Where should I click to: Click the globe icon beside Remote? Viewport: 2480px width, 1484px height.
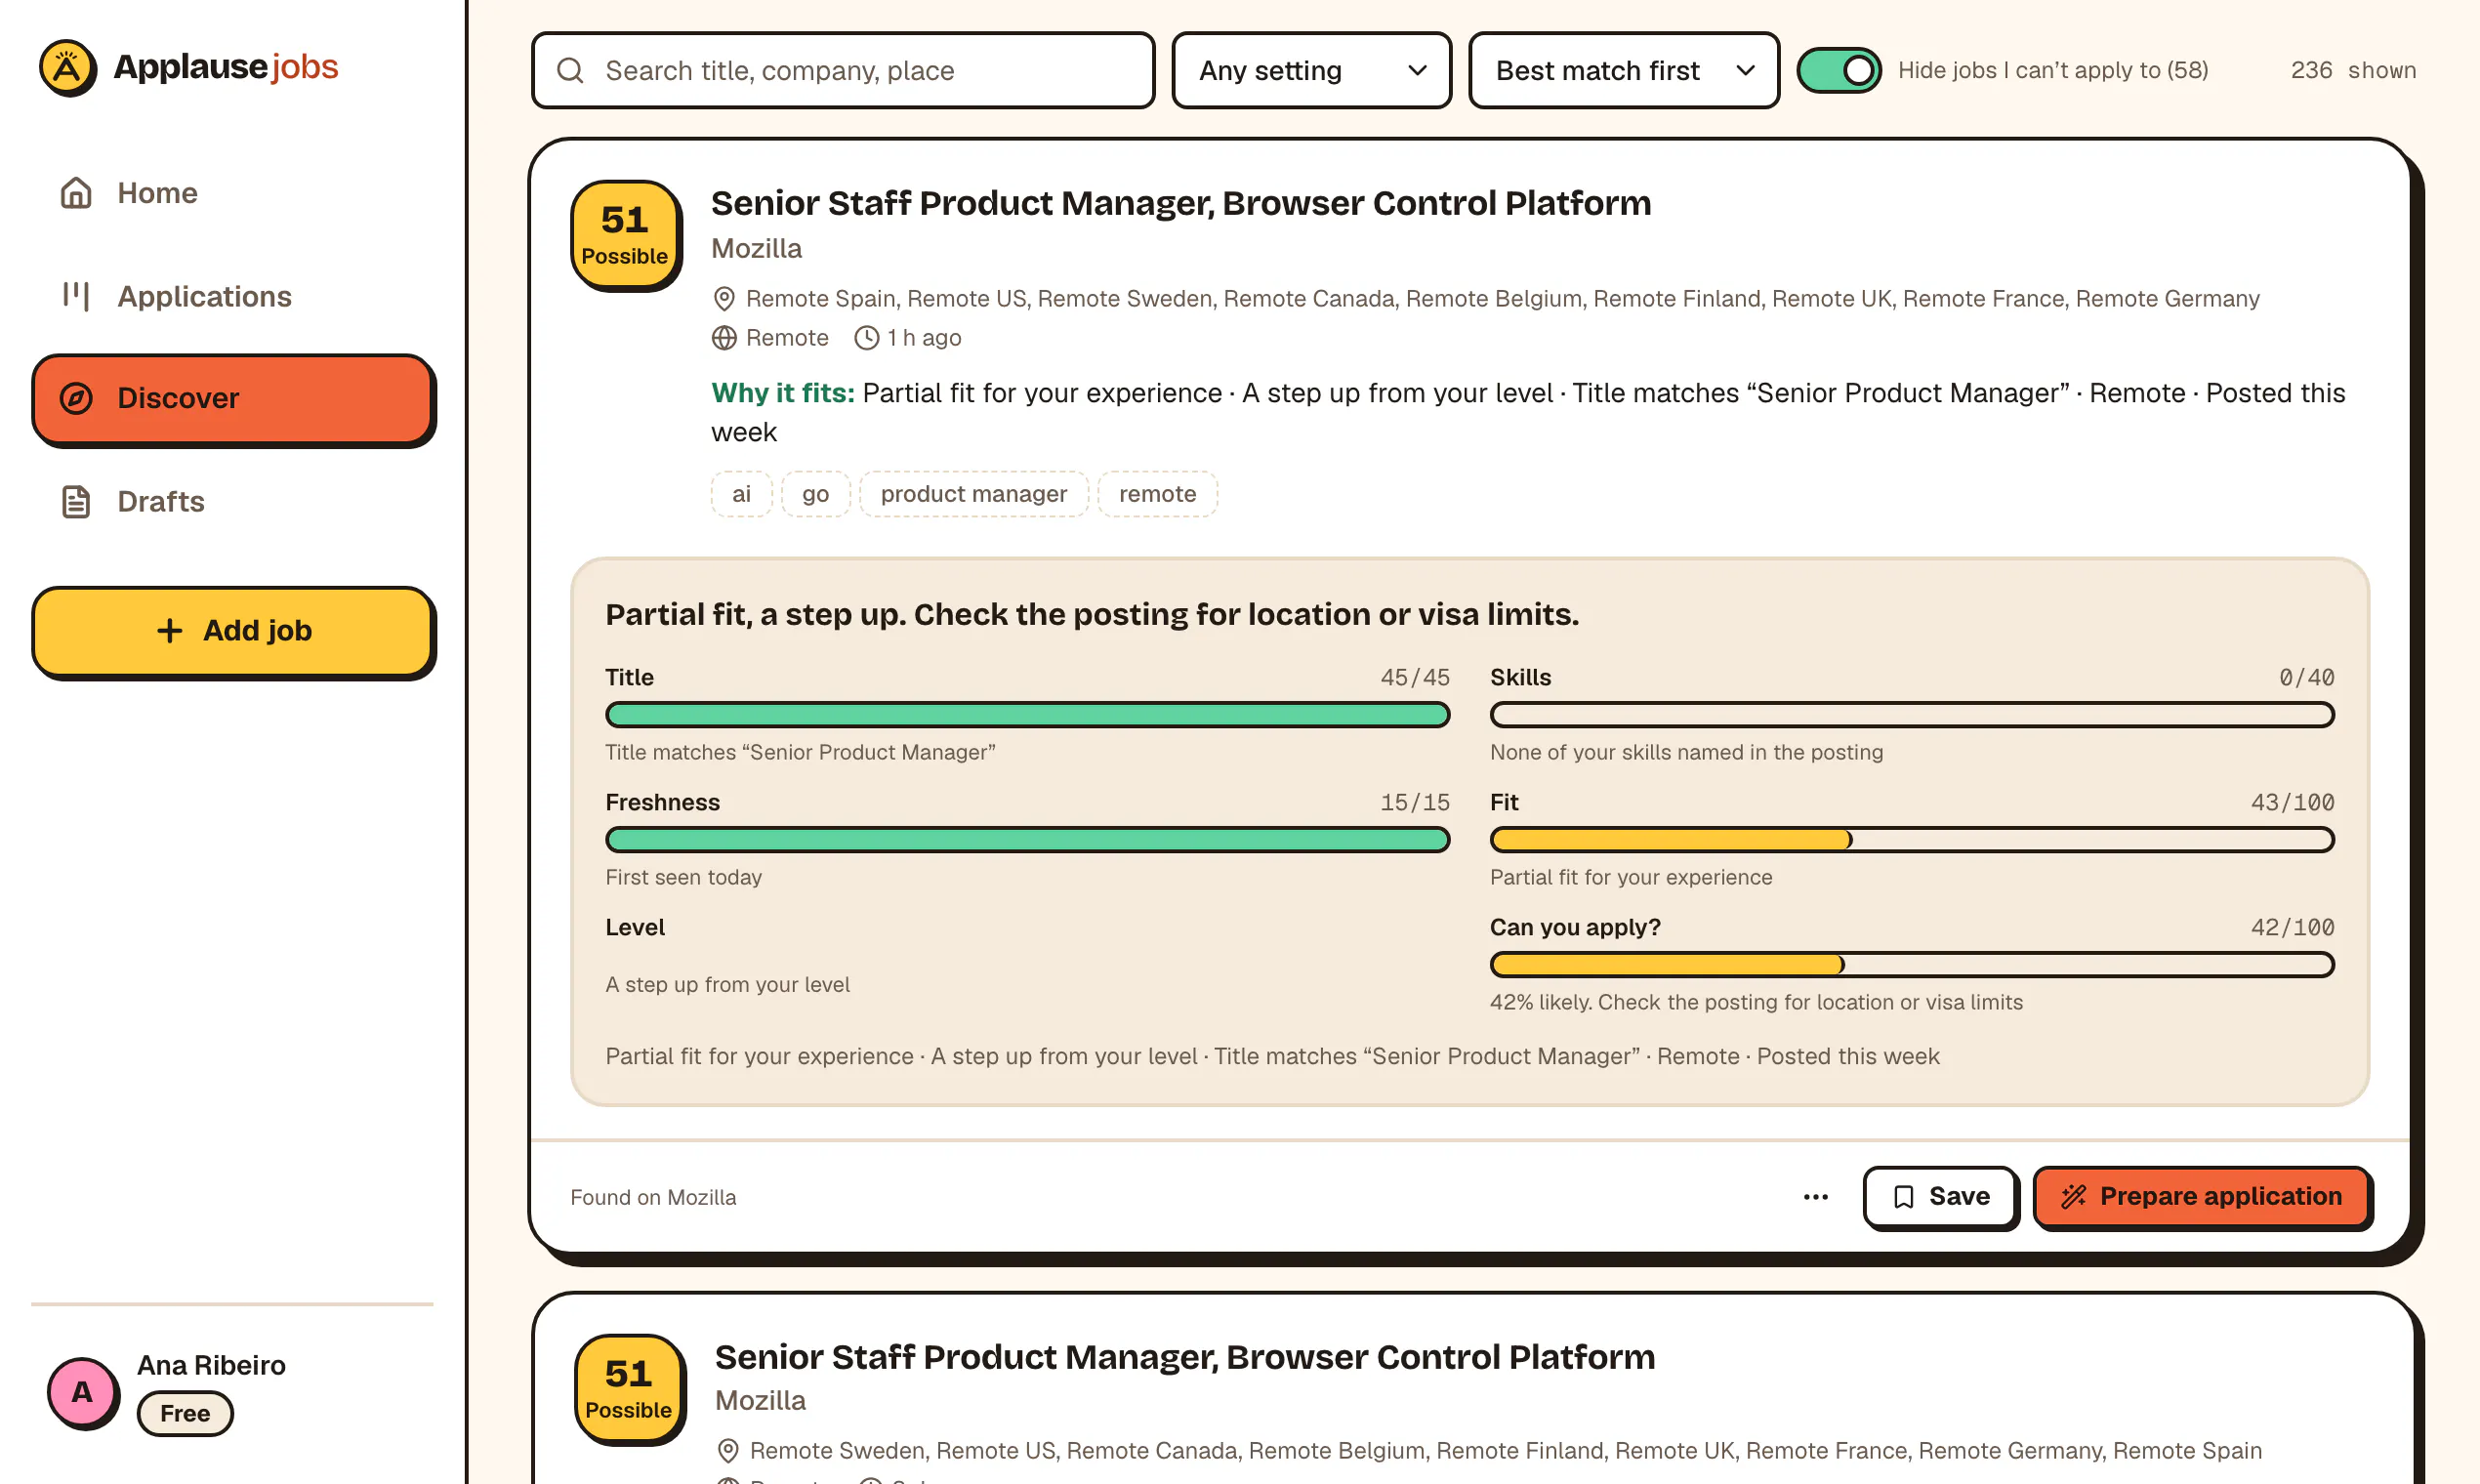coord(724,338)
